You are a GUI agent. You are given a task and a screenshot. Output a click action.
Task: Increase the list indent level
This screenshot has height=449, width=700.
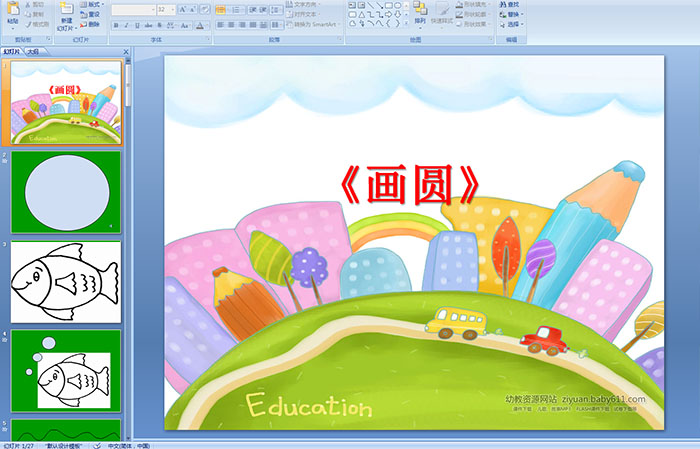click(x=263, y=10)
